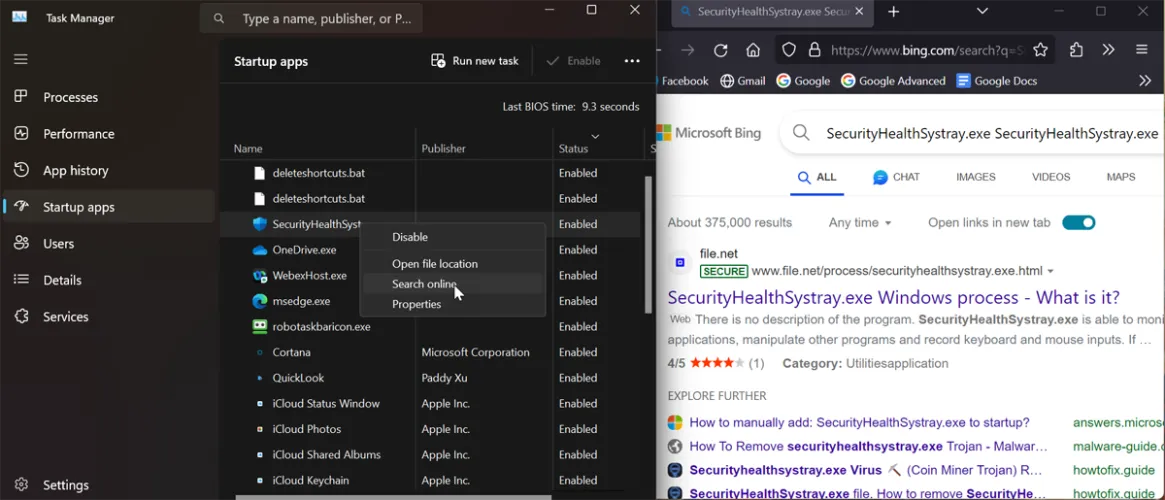Choose Search online in context menu

424,284
